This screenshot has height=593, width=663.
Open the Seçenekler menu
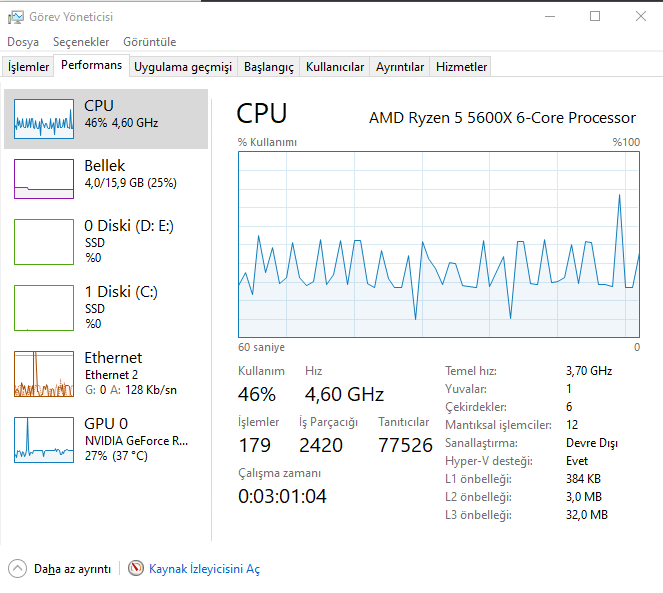(81, 42)
